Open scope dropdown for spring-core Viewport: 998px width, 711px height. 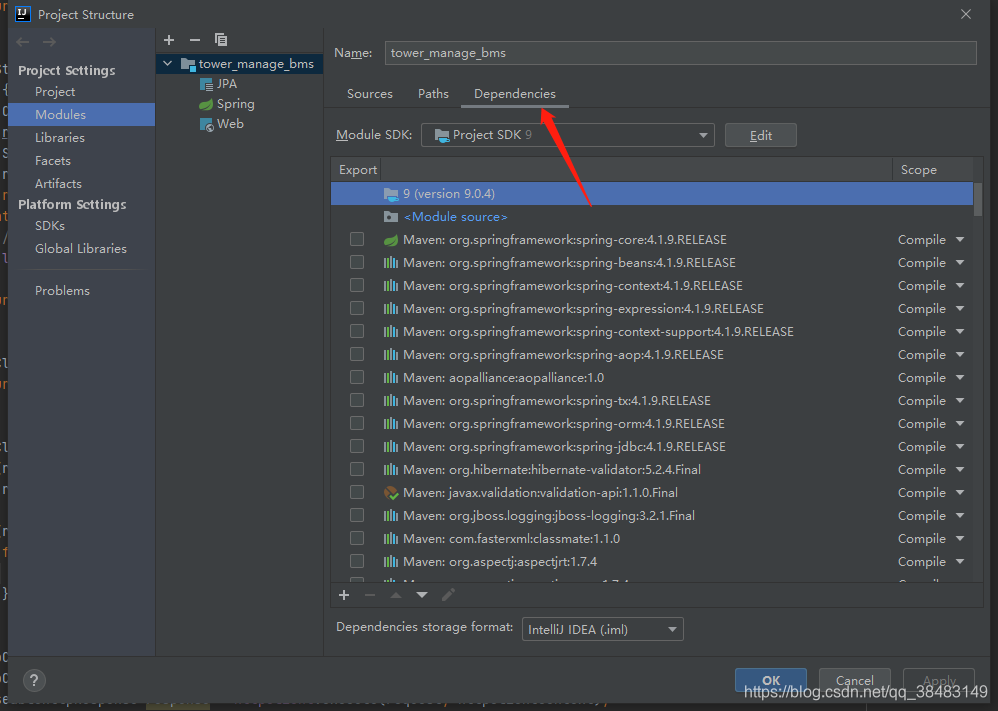click(960, 240)
